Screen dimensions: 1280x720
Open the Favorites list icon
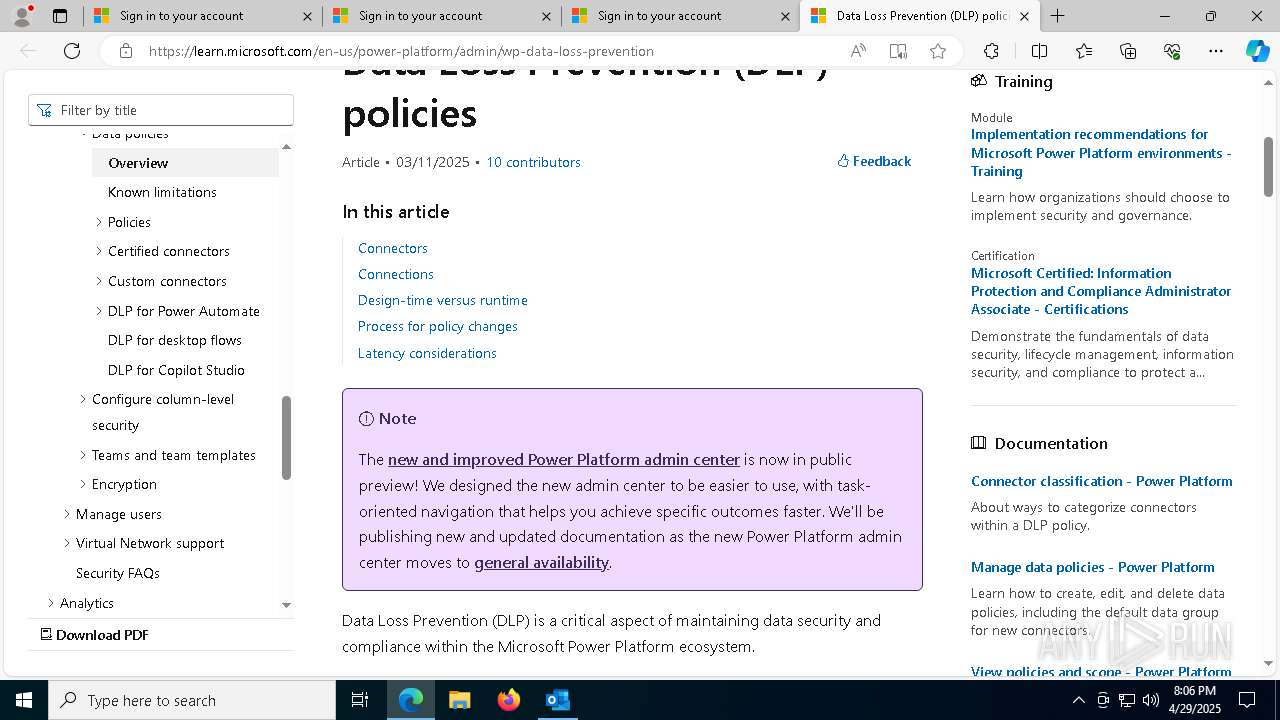pyautogui.click(x=1084, y=51)
